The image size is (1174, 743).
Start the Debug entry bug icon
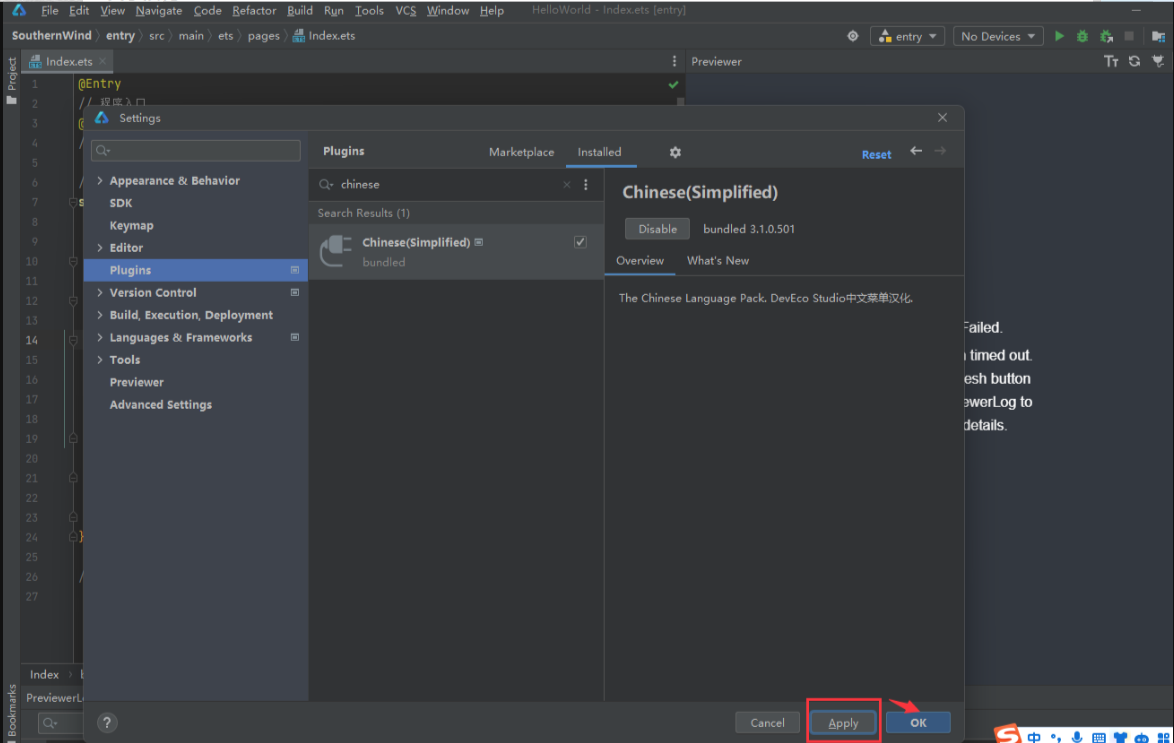tap(1082, 36)
